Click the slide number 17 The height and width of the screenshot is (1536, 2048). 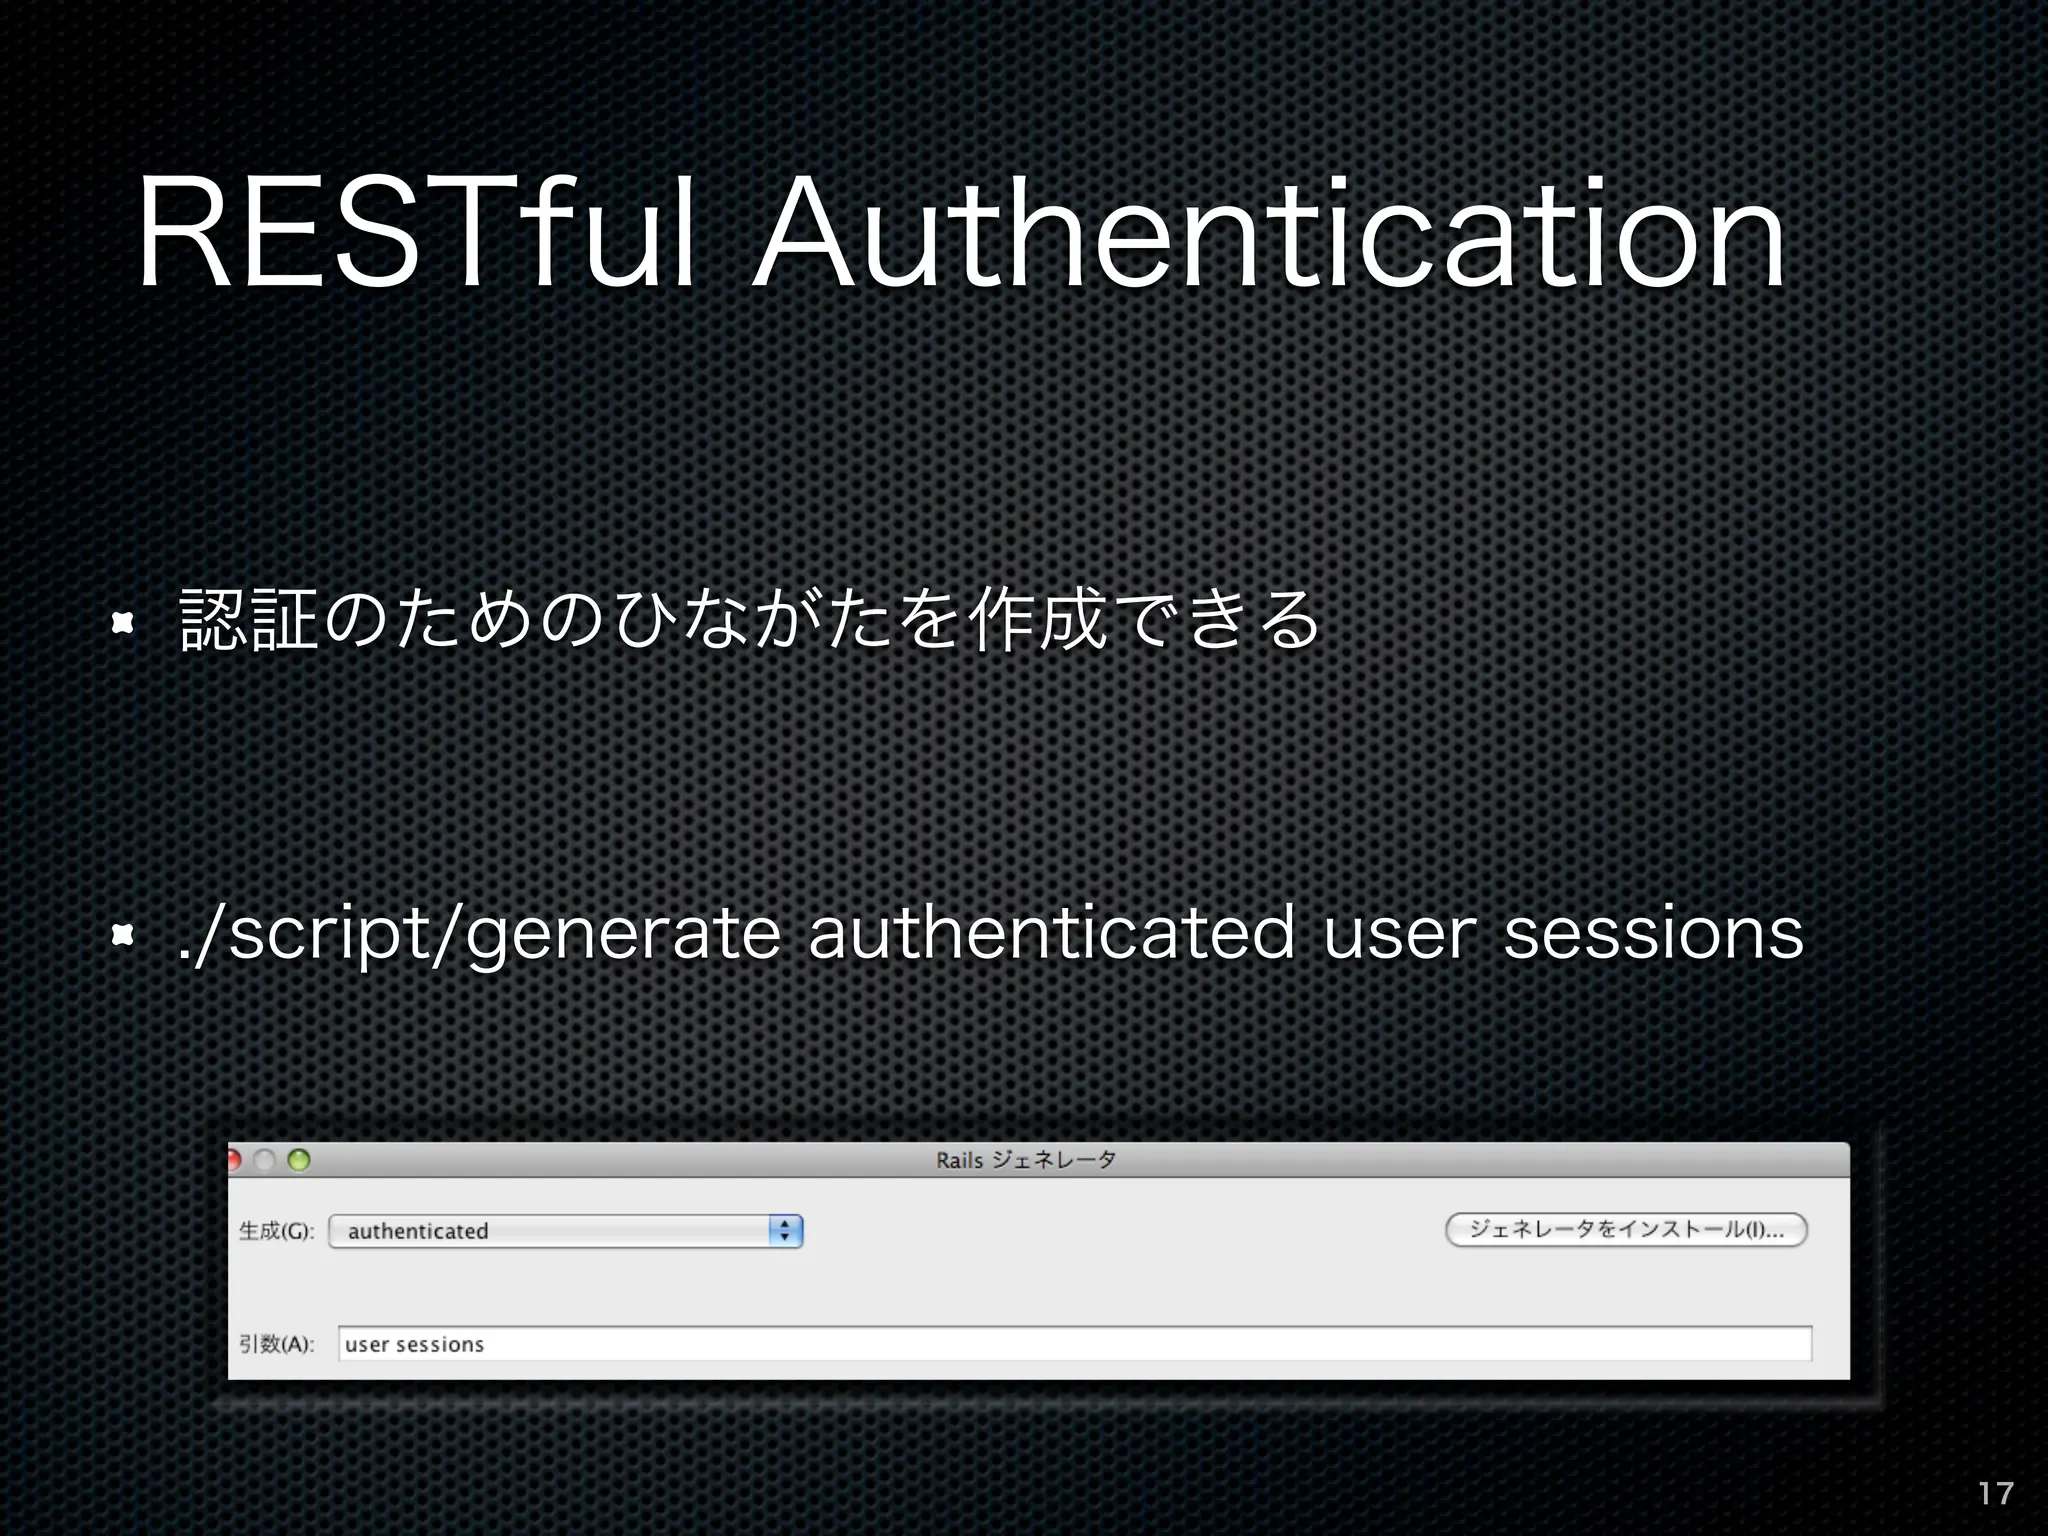point(1996,1493)
